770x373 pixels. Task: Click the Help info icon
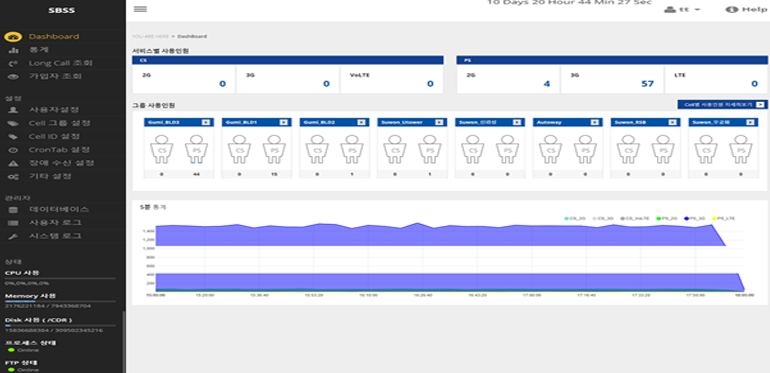pos(732,9)
